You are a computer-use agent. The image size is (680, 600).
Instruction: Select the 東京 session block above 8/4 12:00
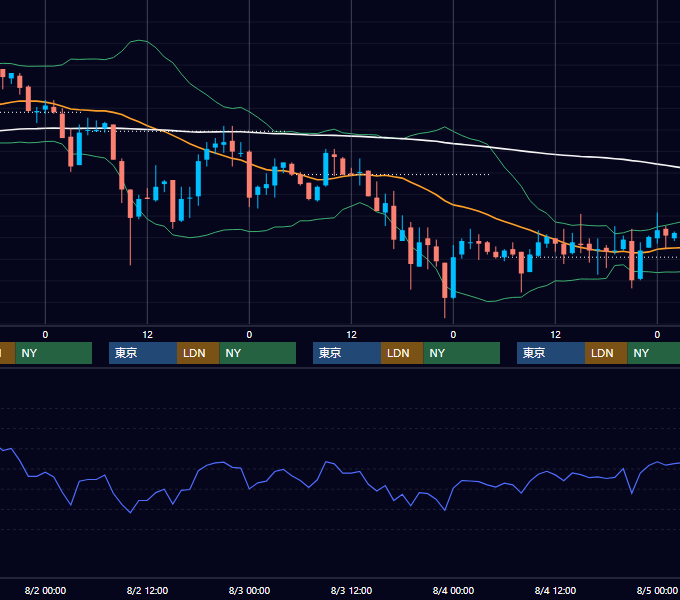(x=551, y=353)
